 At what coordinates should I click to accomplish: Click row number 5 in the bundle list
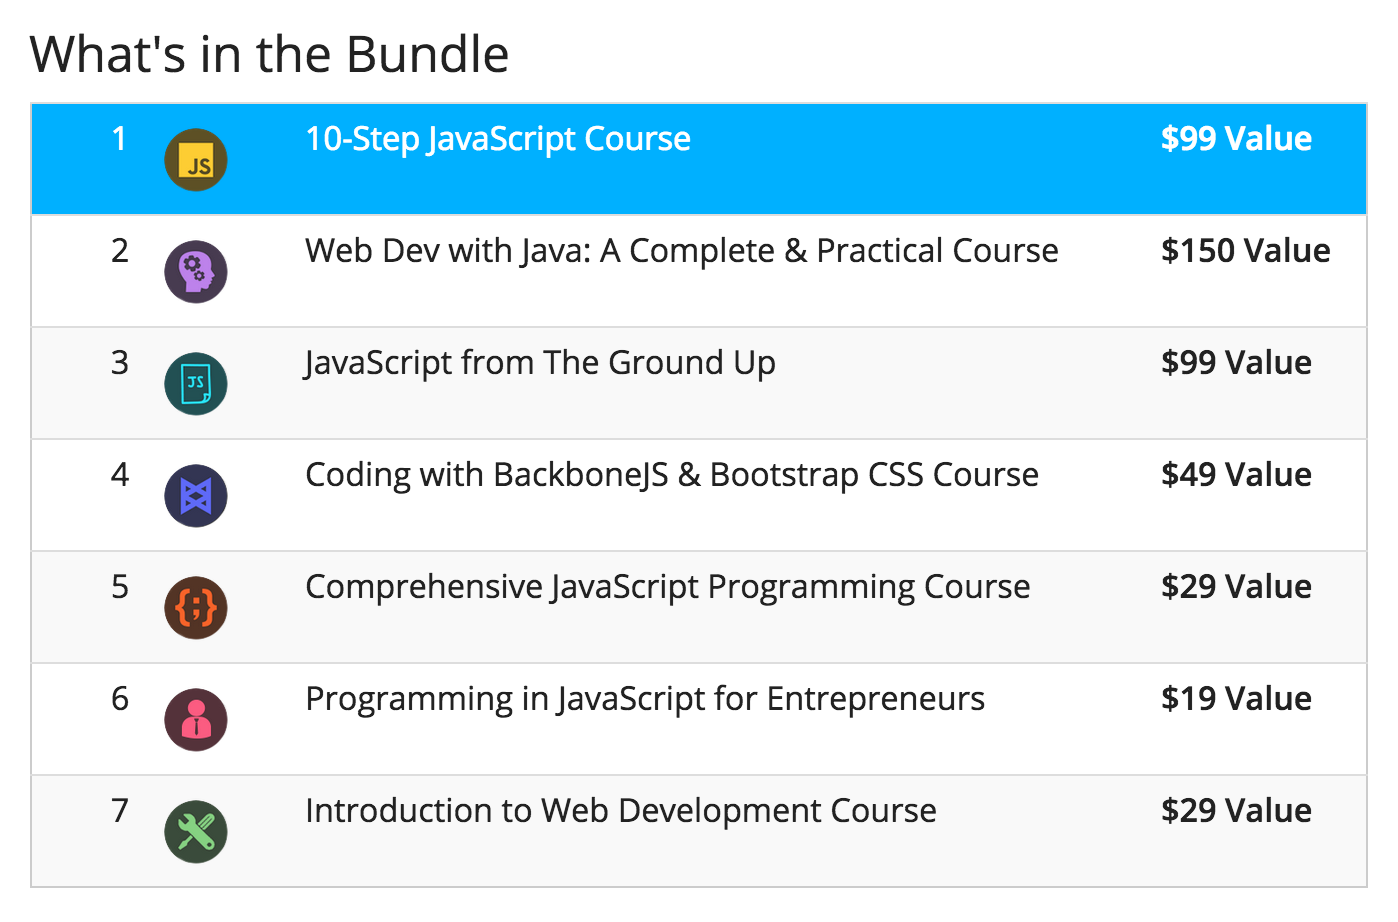pyautogui.click(x=120, y=587)
